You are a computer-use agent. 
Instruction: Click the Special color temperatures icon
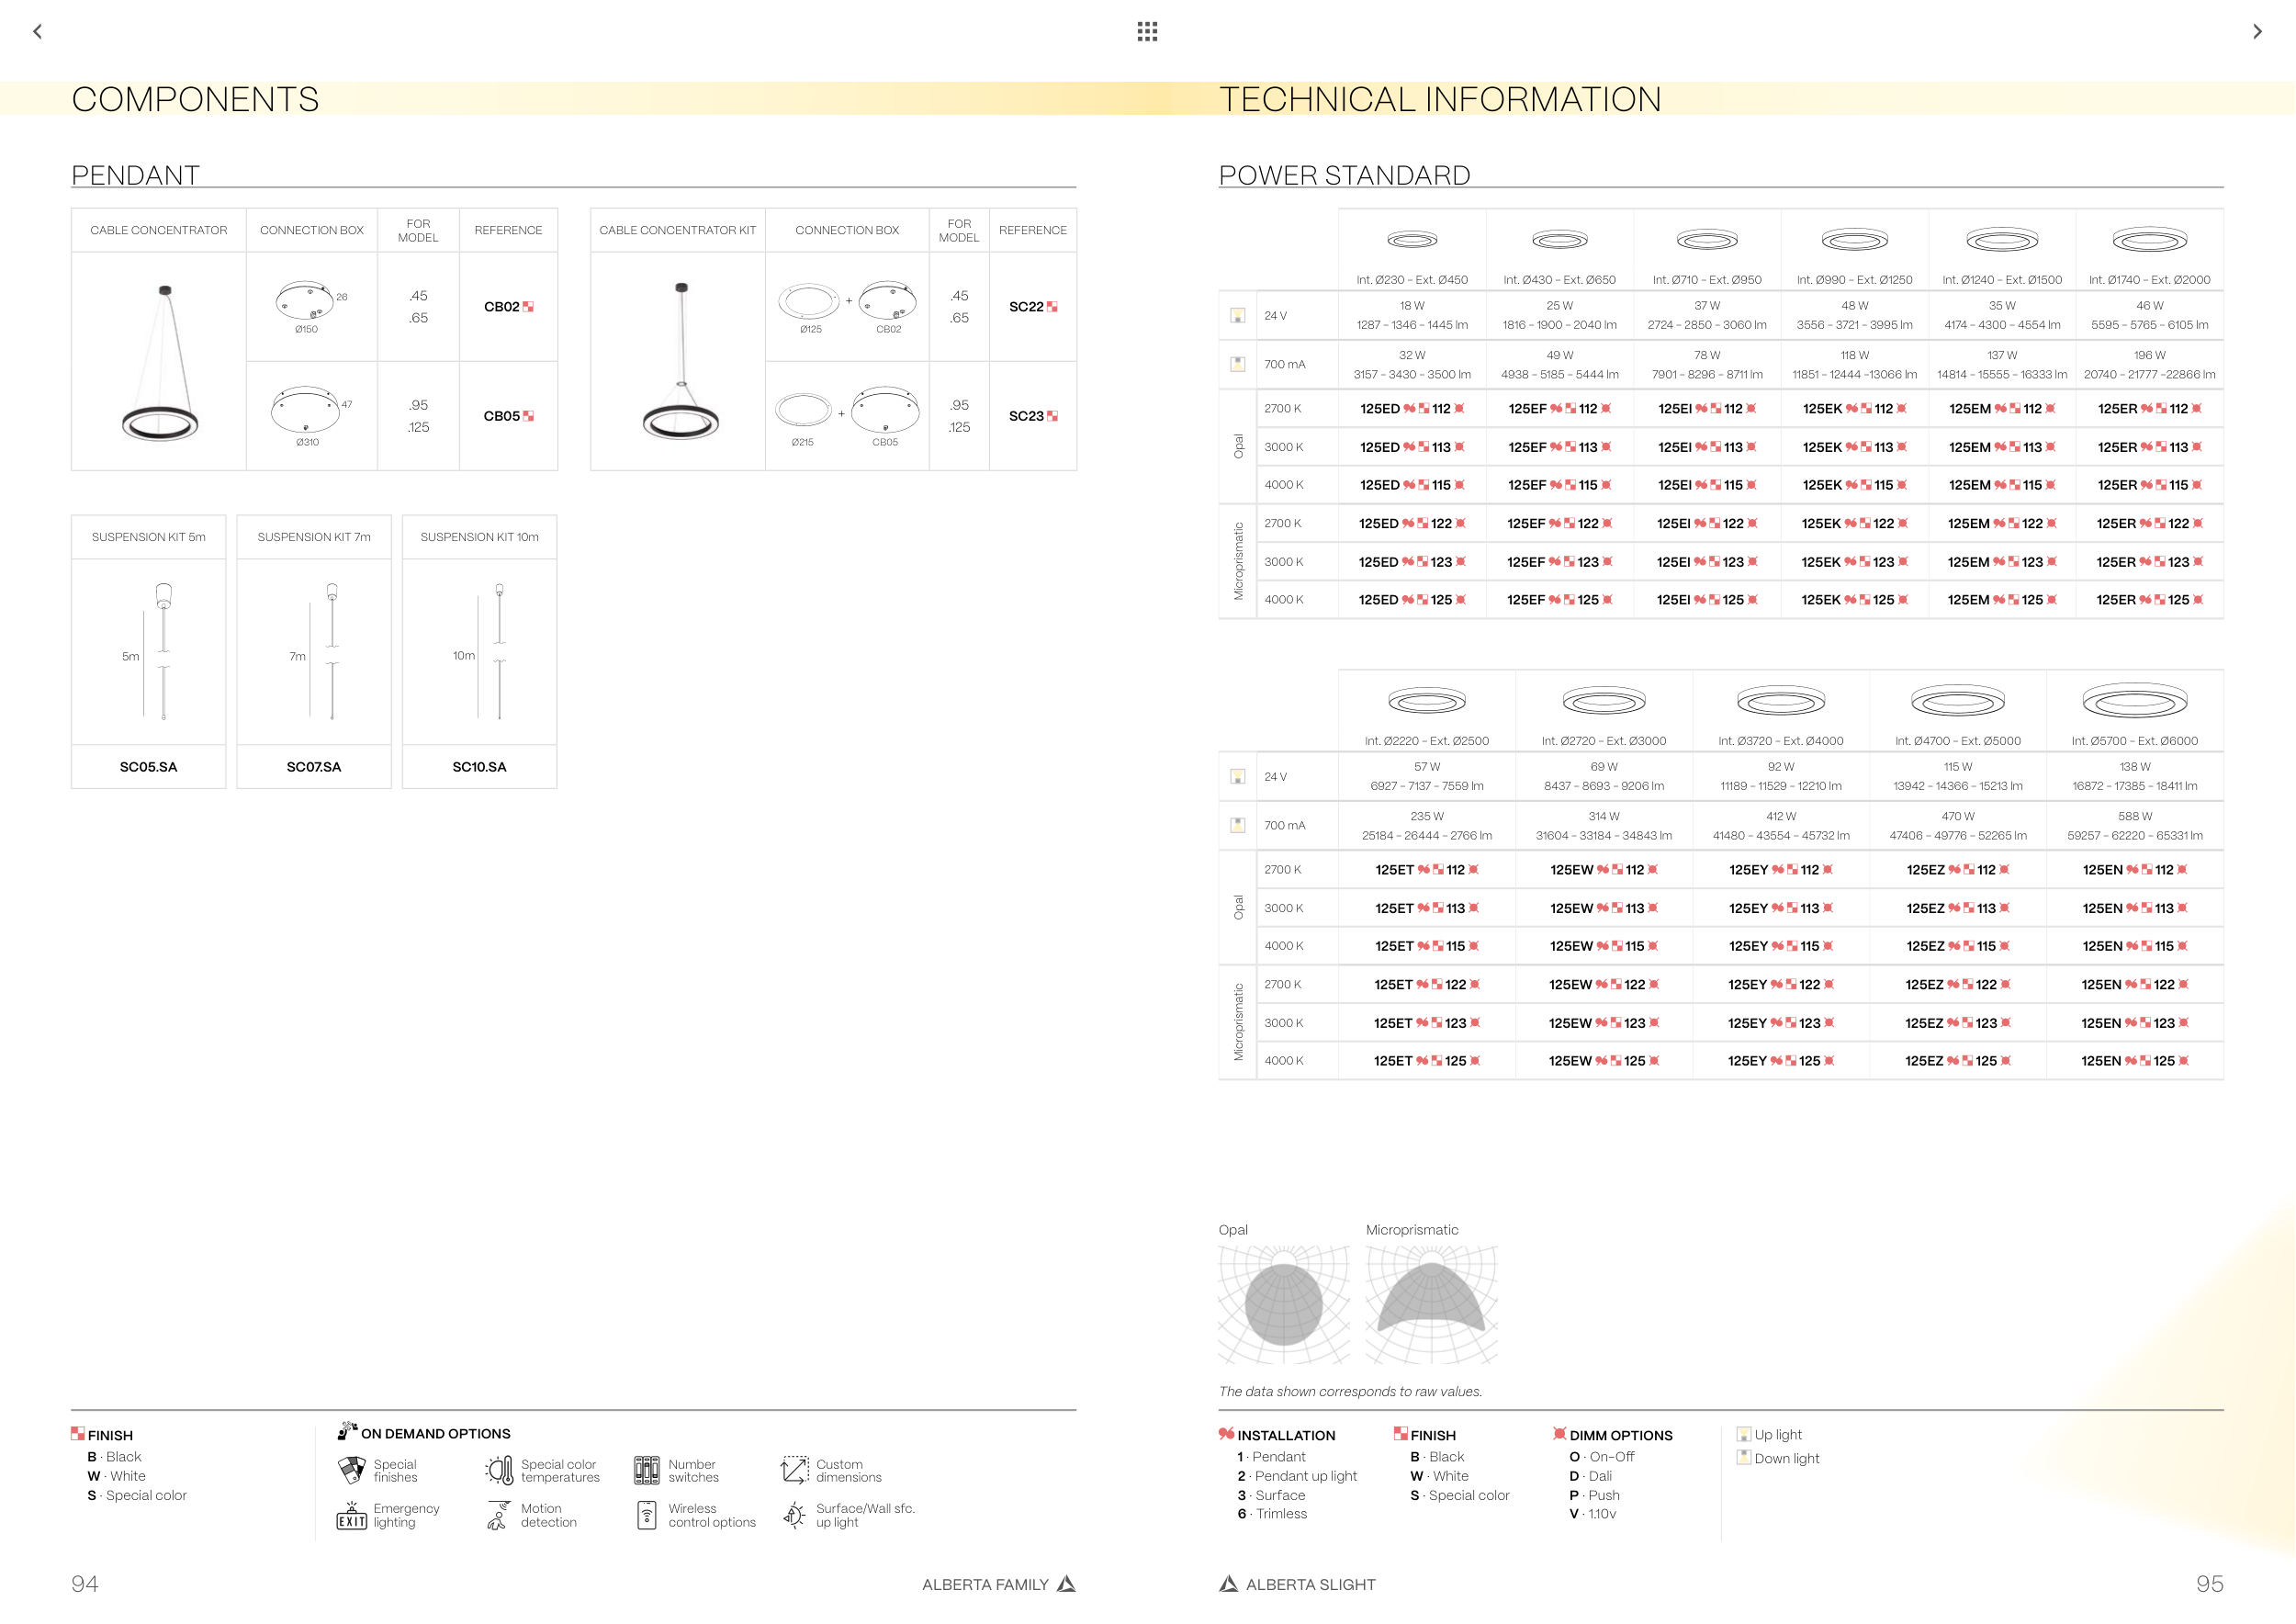499,1470
